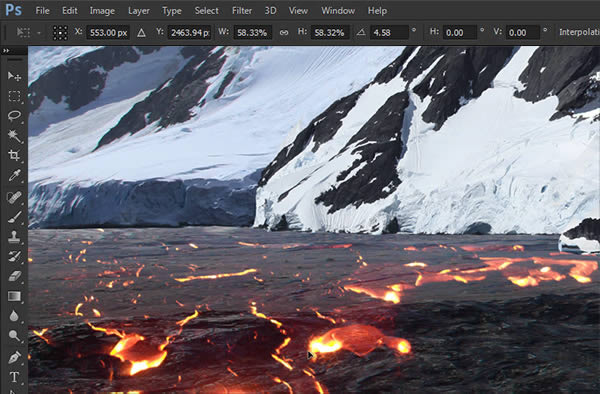Select the Crop tool

click(15, 156)
